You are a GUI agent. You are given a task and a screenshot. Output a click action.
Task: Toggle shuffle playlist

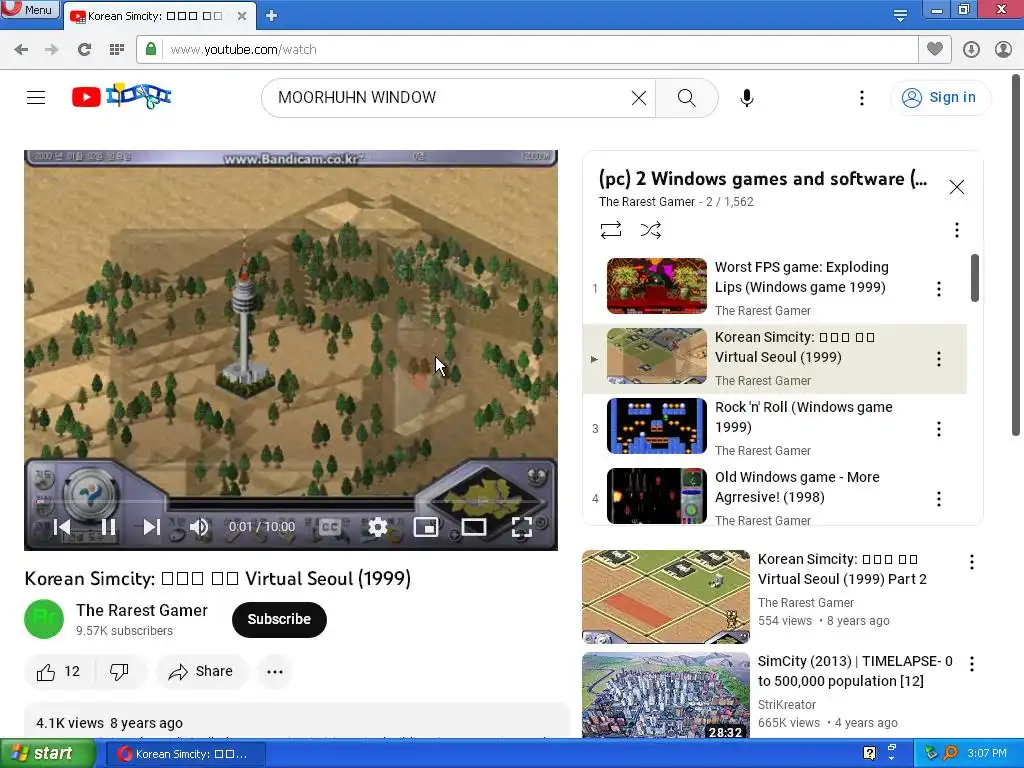650,230
